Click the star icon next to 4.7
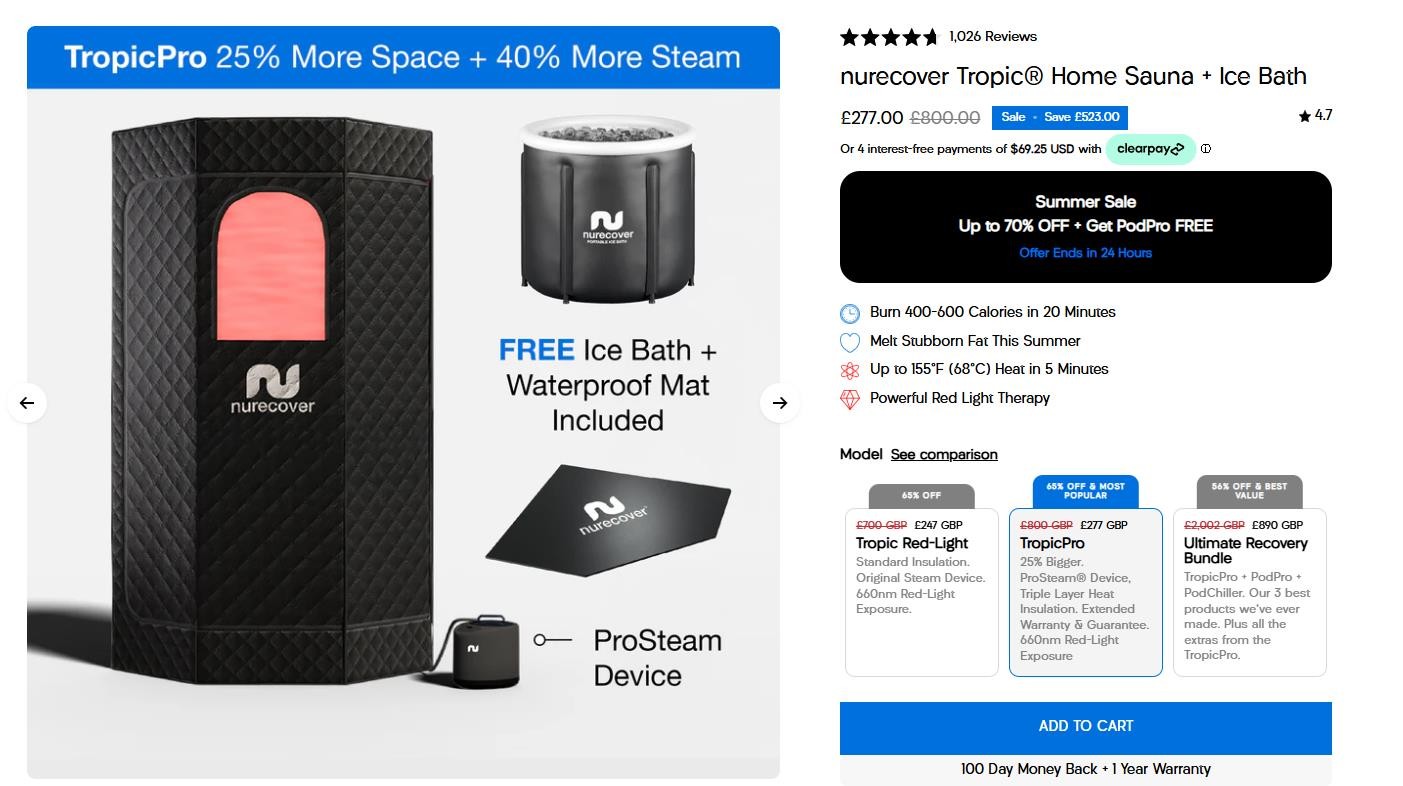Viewport: 1403px width, 786px height. [1305, 116]
